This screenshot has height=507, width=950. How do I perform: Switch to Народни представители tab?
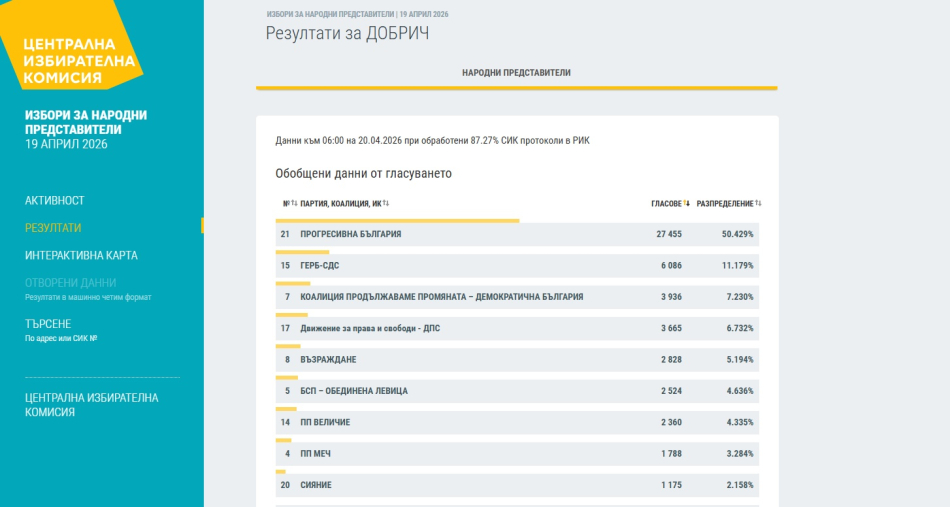tap(516, 73)
